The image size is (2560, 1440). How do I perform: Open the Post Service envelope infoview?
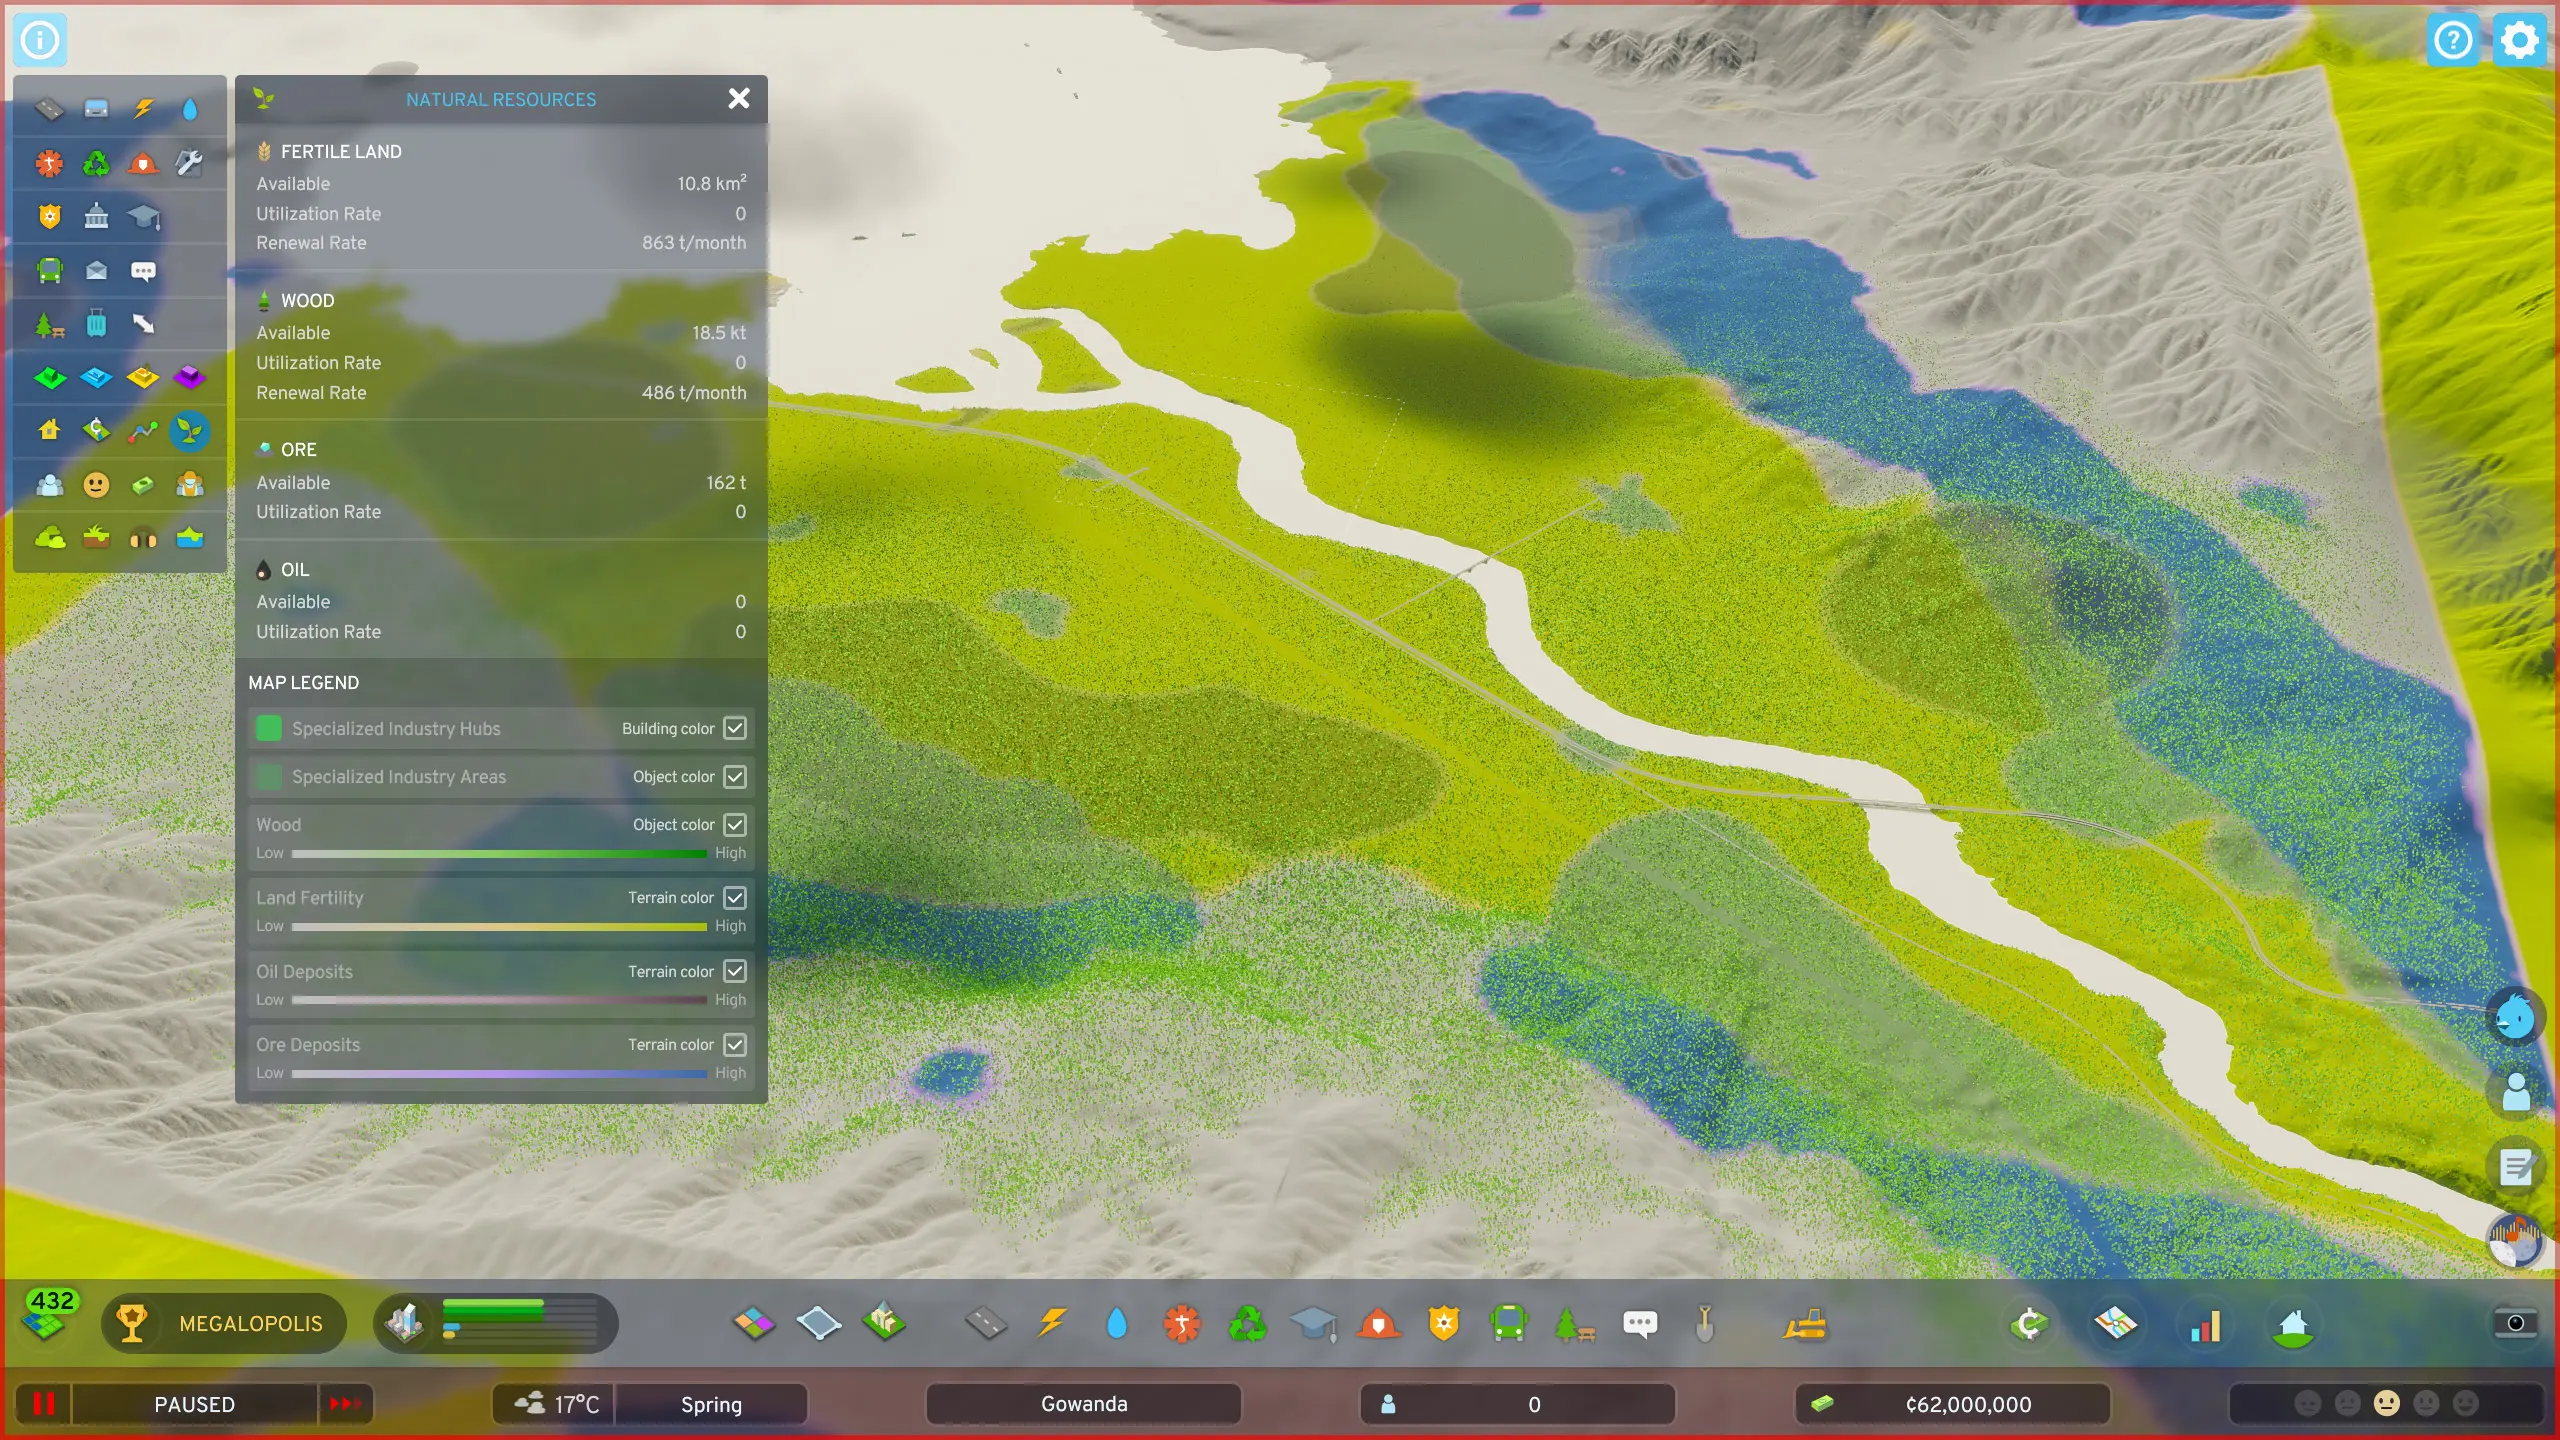coord(96,270)
